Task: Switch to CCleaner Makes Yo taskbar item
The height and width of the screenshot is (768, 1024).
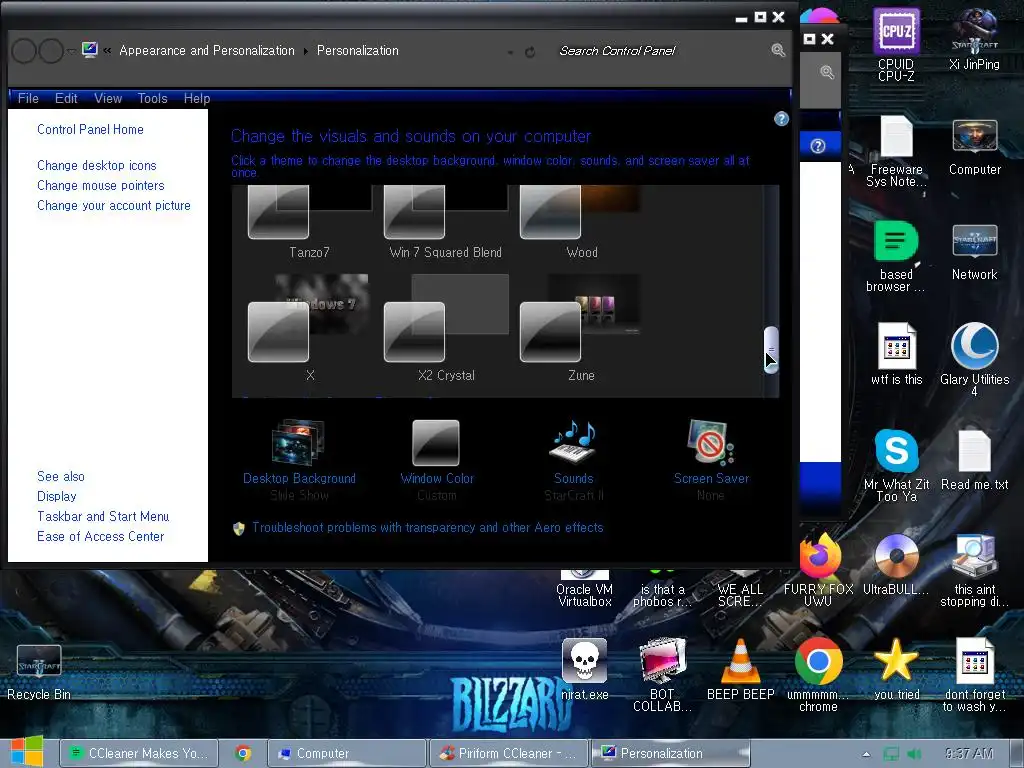Action: [x=138, y=753]
